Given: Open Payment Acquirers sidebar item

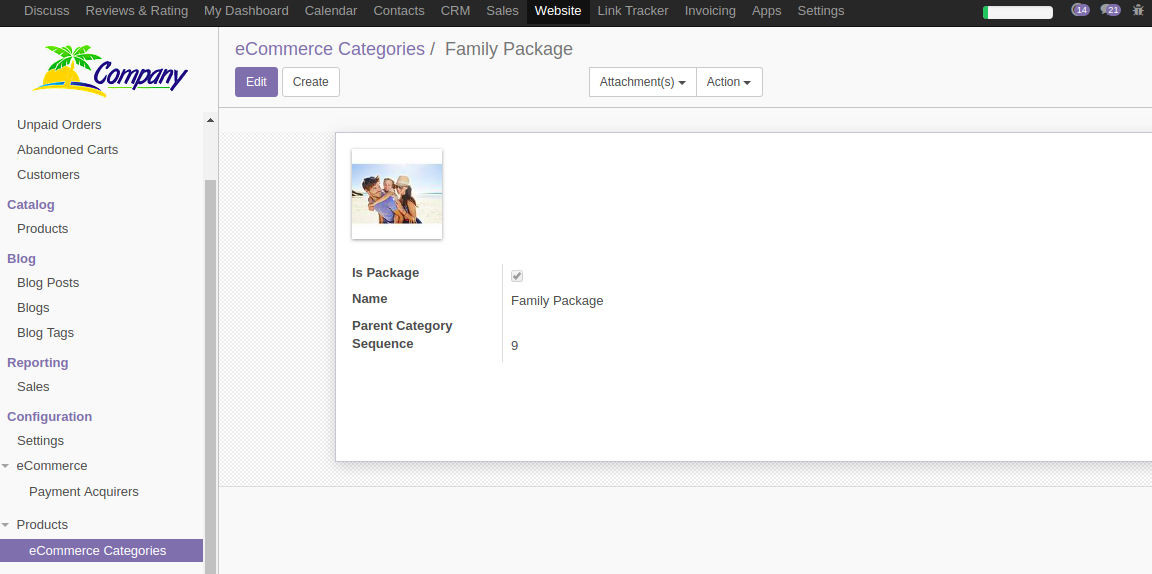Looking at the screenshot, I should click(84, 492).
